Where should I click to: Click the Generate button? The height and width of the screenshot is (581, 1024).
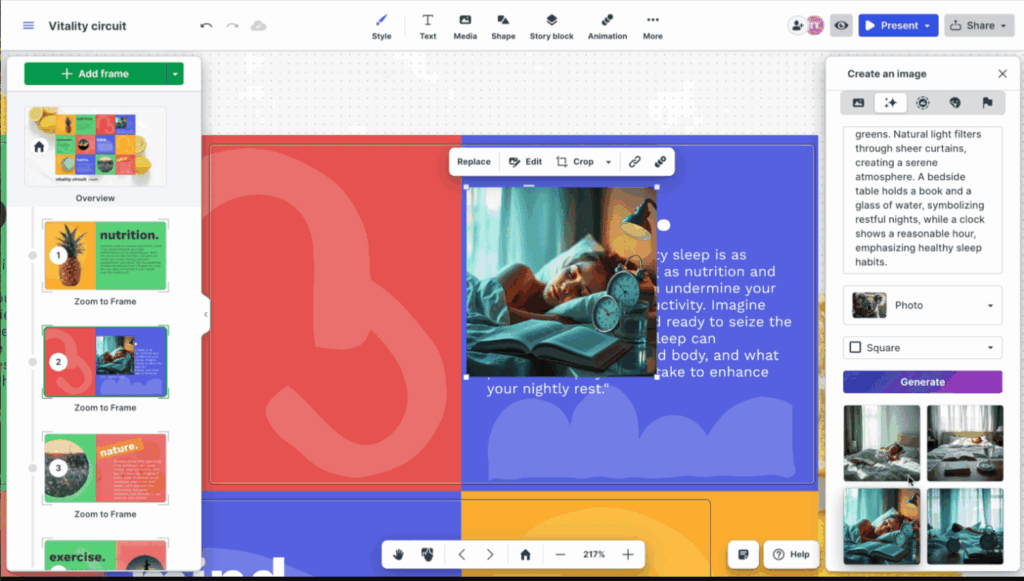click(x=922, y=382)
